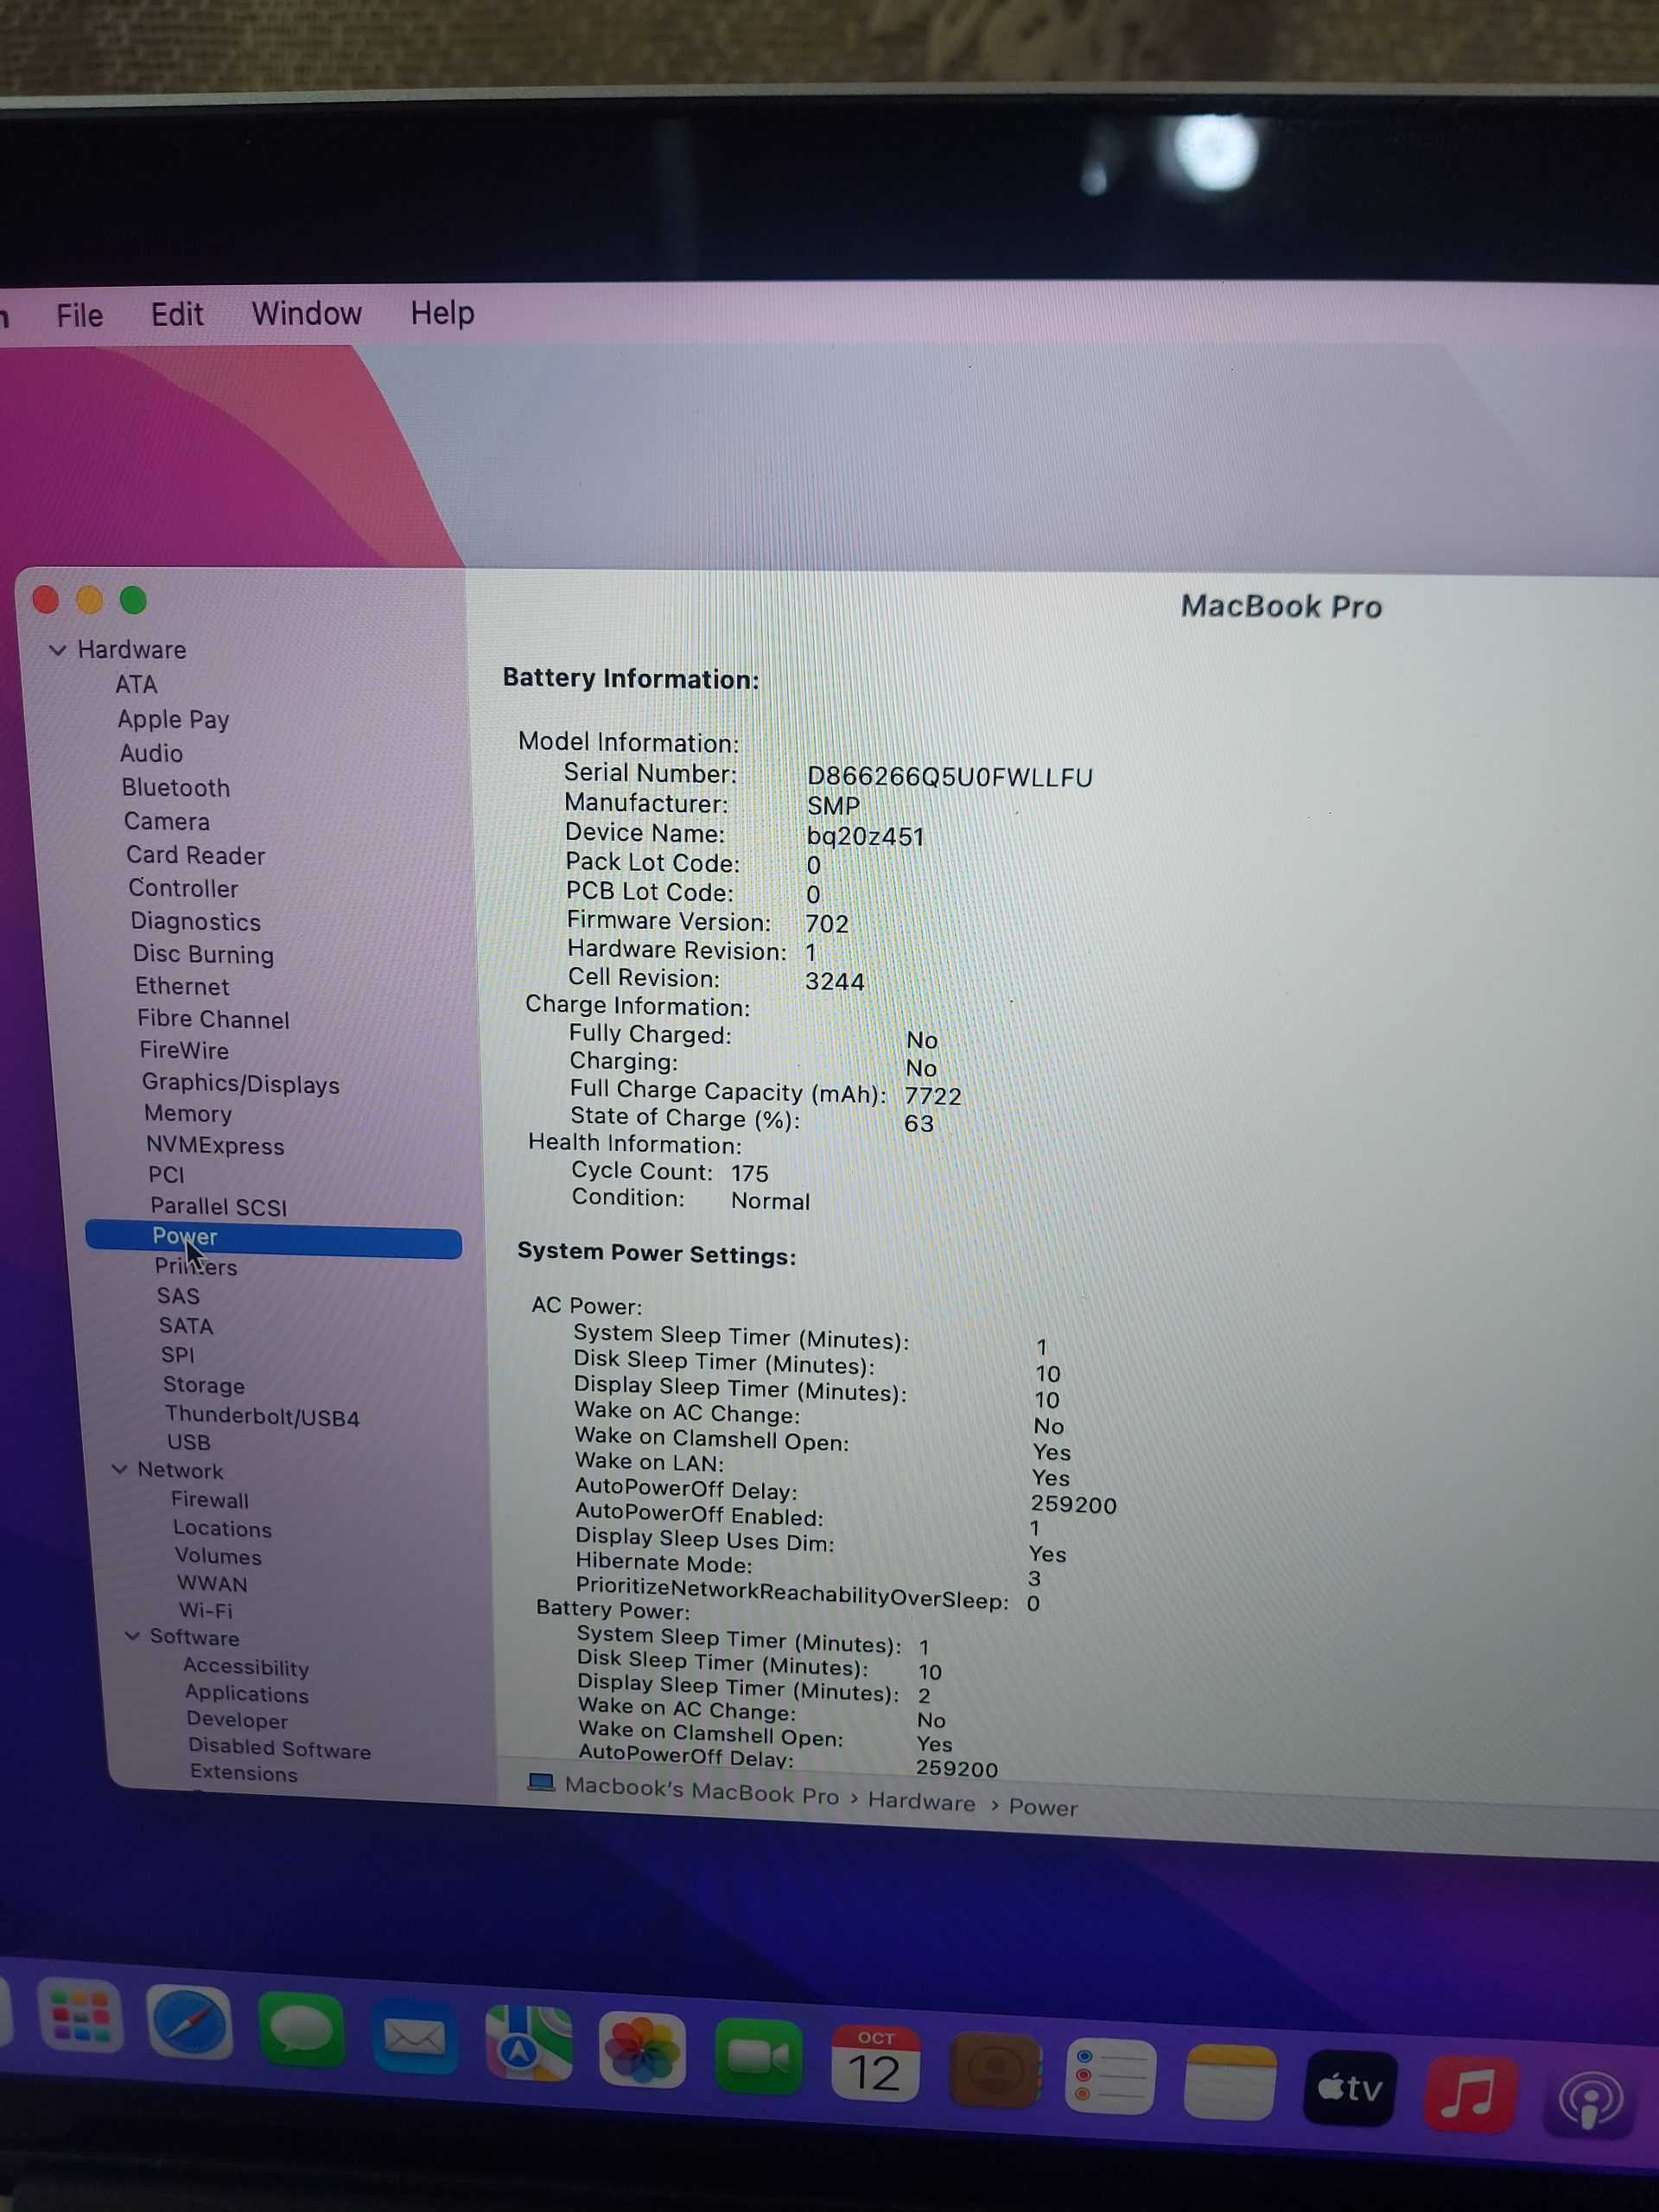Screen dimensions: 1659x2212
Task: Click Hardware in the path bar
Action: tap(921, 1802)
